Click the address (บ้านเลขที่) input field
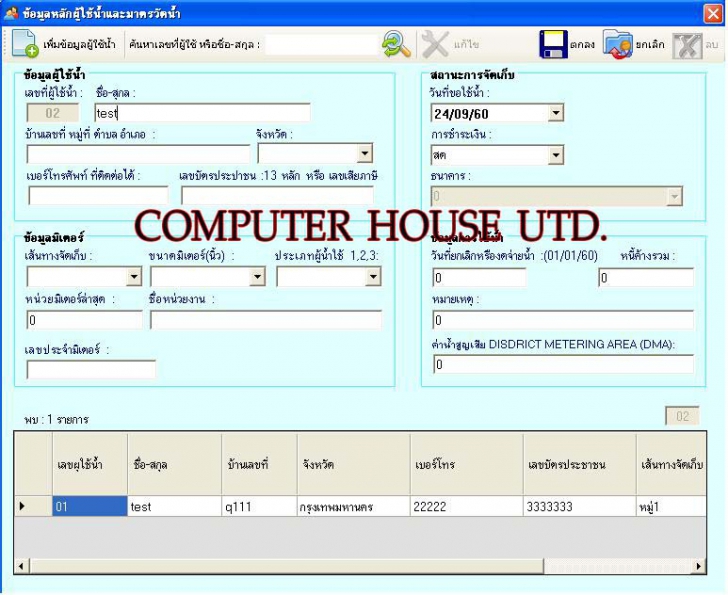Image resolution: width=728 pixels, height=595 pixels. 138,154
